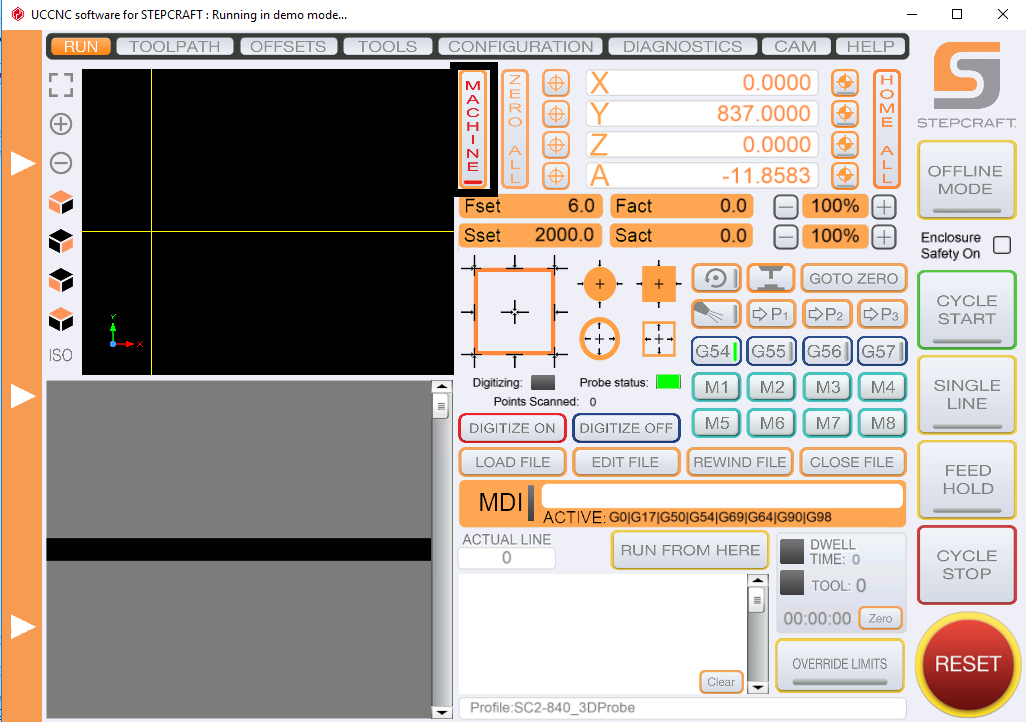Click G-code list scrollbar down arrow
Viewport: 1026px width, 722px height.
[x=442, y=712]
